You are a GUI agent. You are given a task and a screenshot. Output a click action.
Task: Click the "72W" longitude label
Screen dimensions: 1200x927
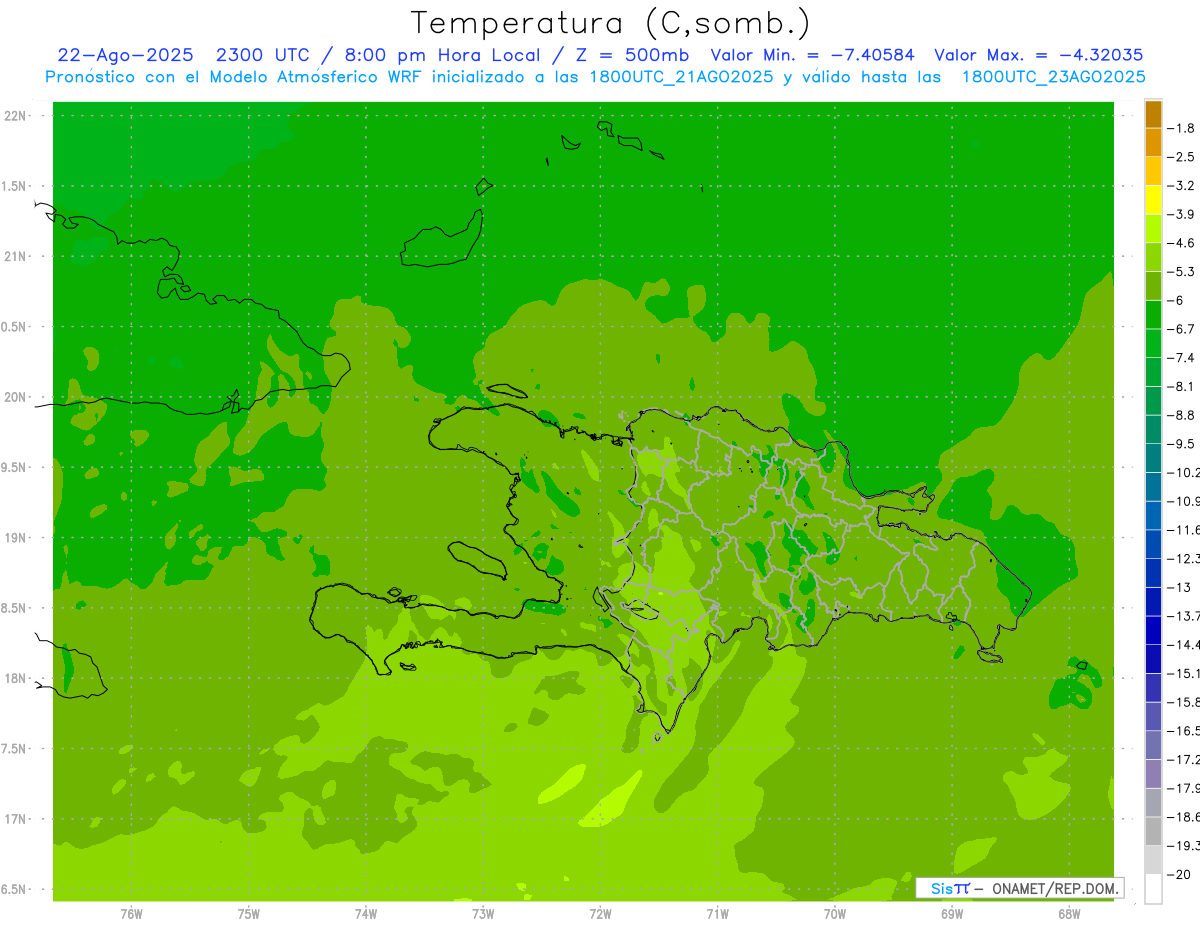(x=600, y=914)
